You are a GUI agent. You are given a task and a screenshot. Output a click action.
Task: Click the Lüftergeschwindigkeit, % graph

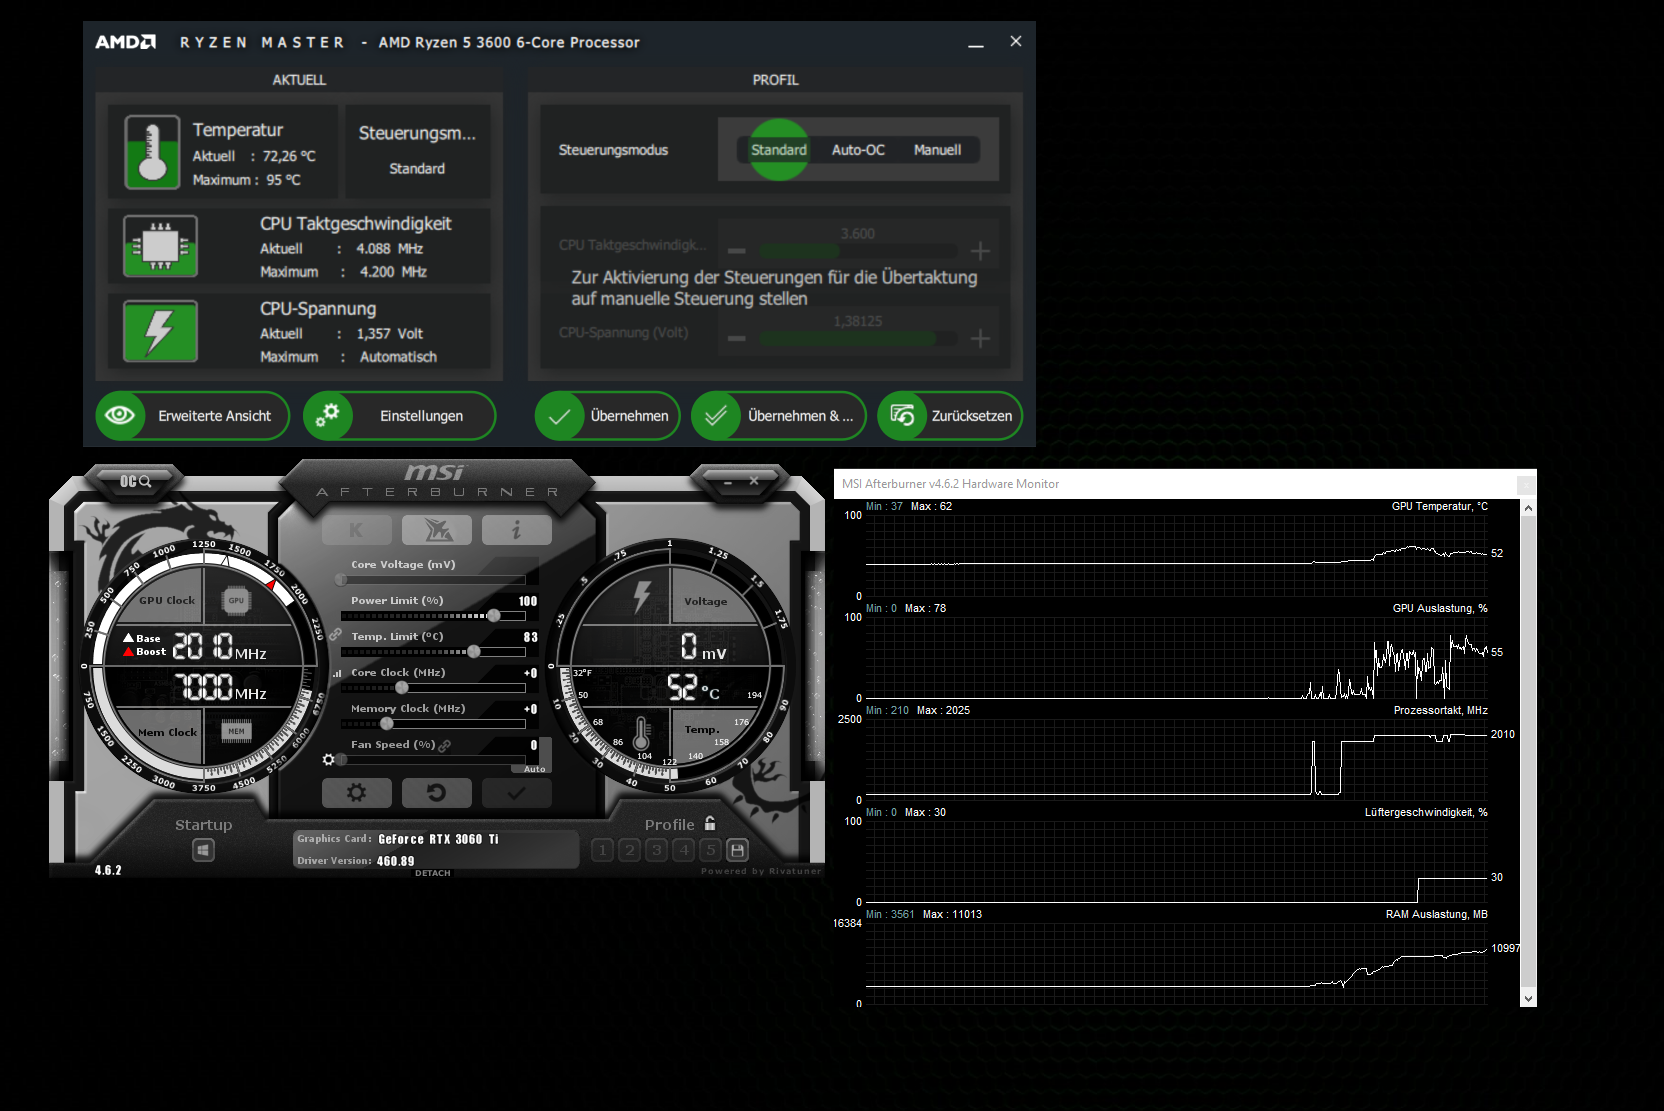pyautogui.click(x=1176, y=862)
